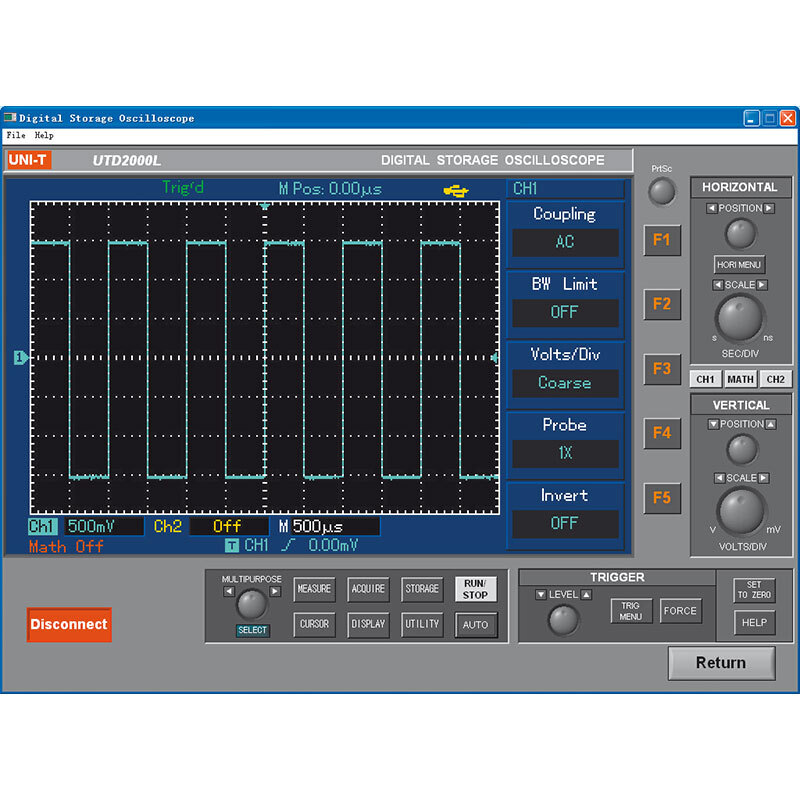Increase horizontal SCALE with right arrow
The height and width of the screenshot is (800, 800).
click(x=762, y=285)
